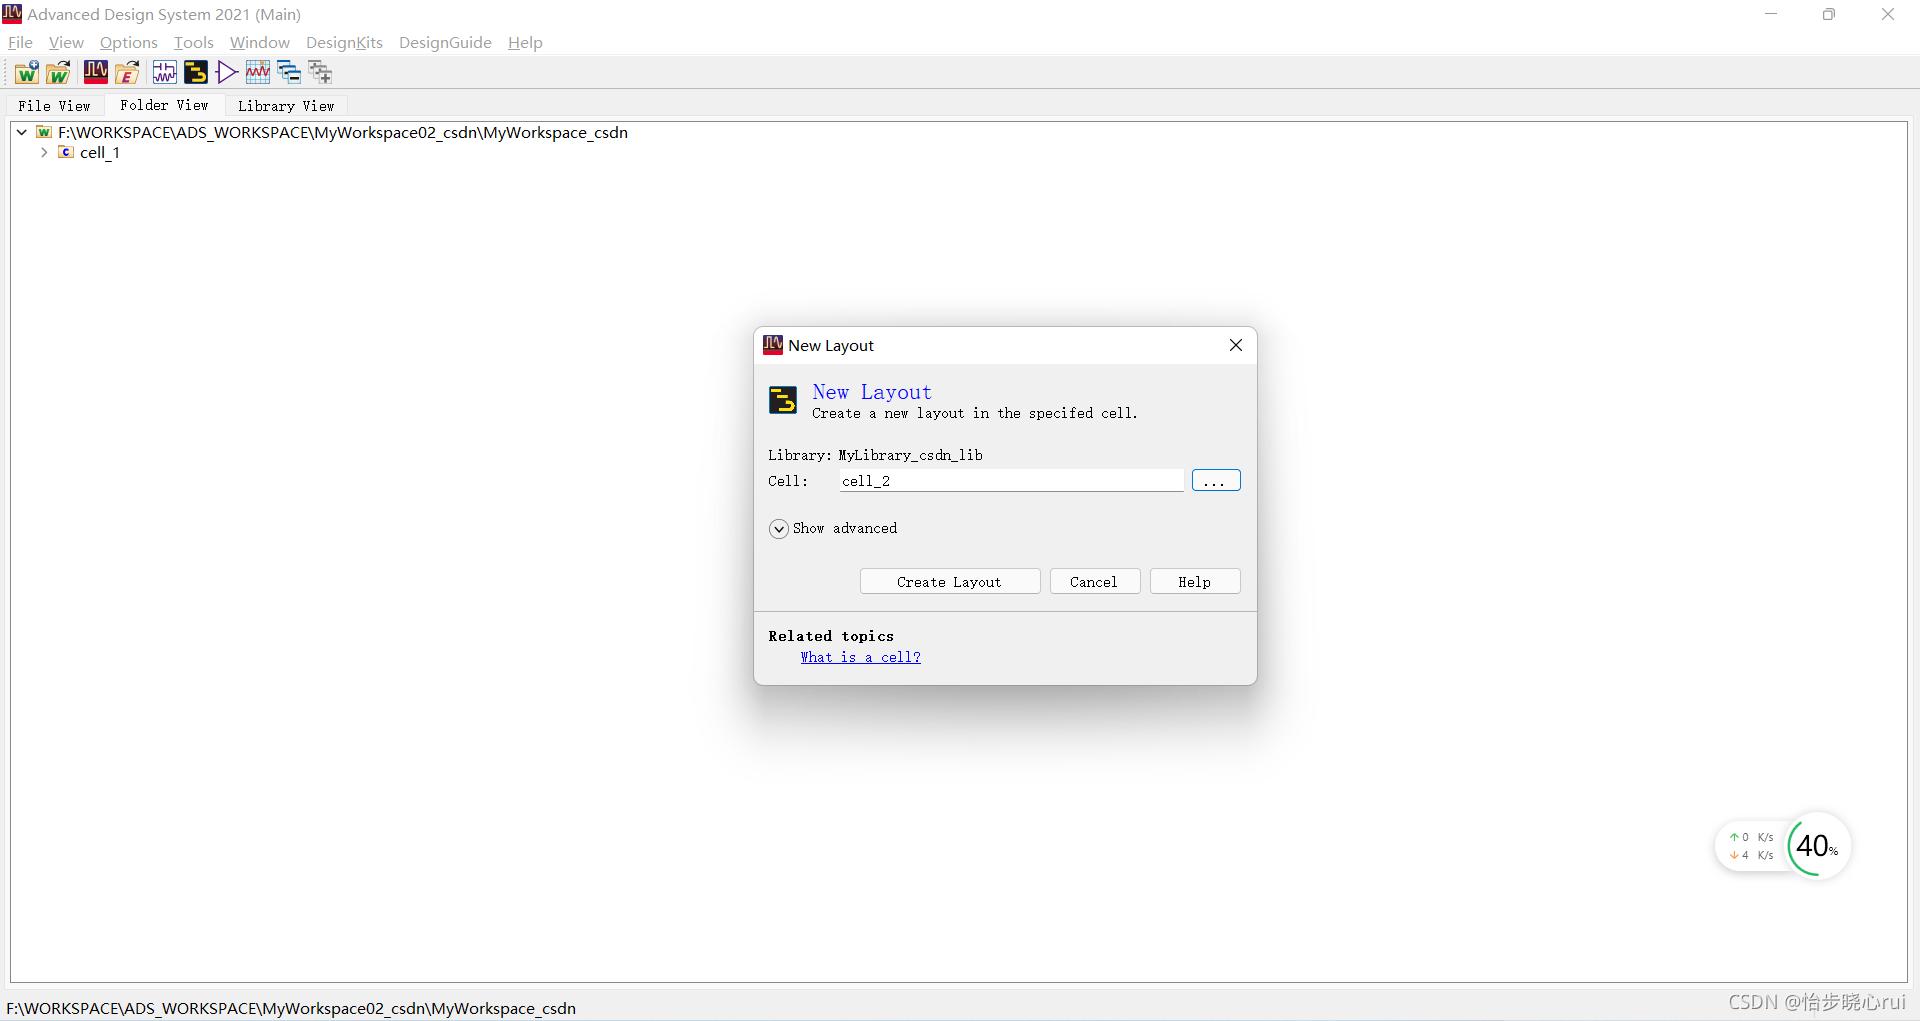Image resolution: width=1920 pixels, height=1021 pixels.
Task: Select the workspace path tree item
Action: point(343,132)
